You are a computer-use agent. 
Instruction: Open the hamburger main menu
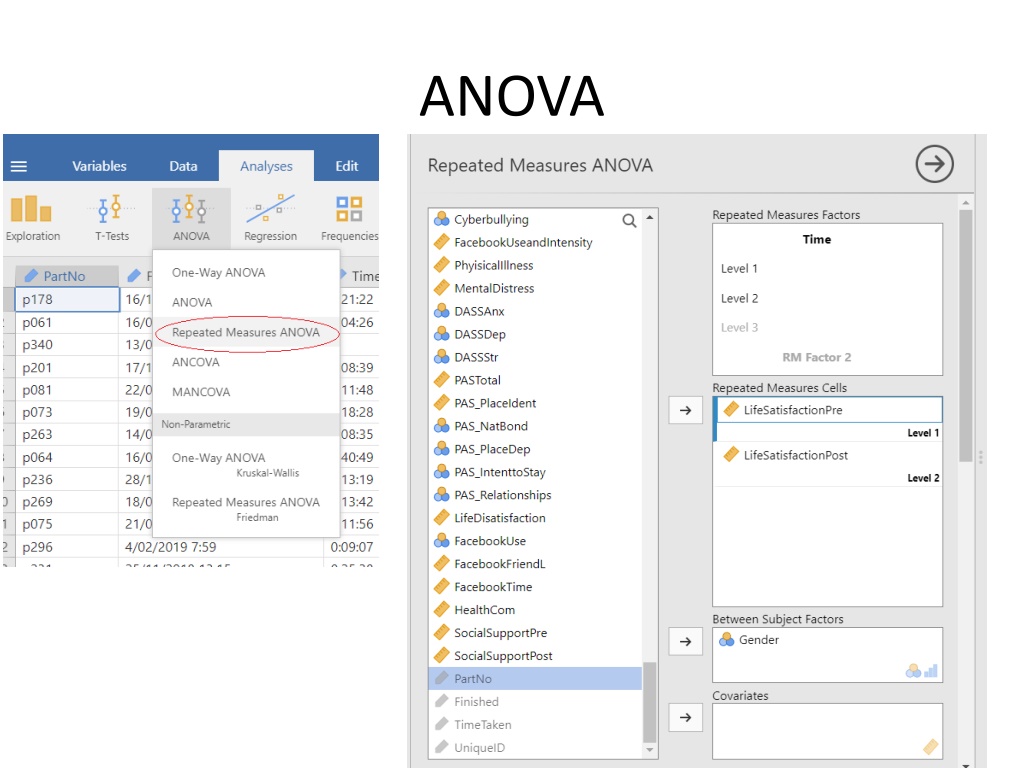[19, 166]
